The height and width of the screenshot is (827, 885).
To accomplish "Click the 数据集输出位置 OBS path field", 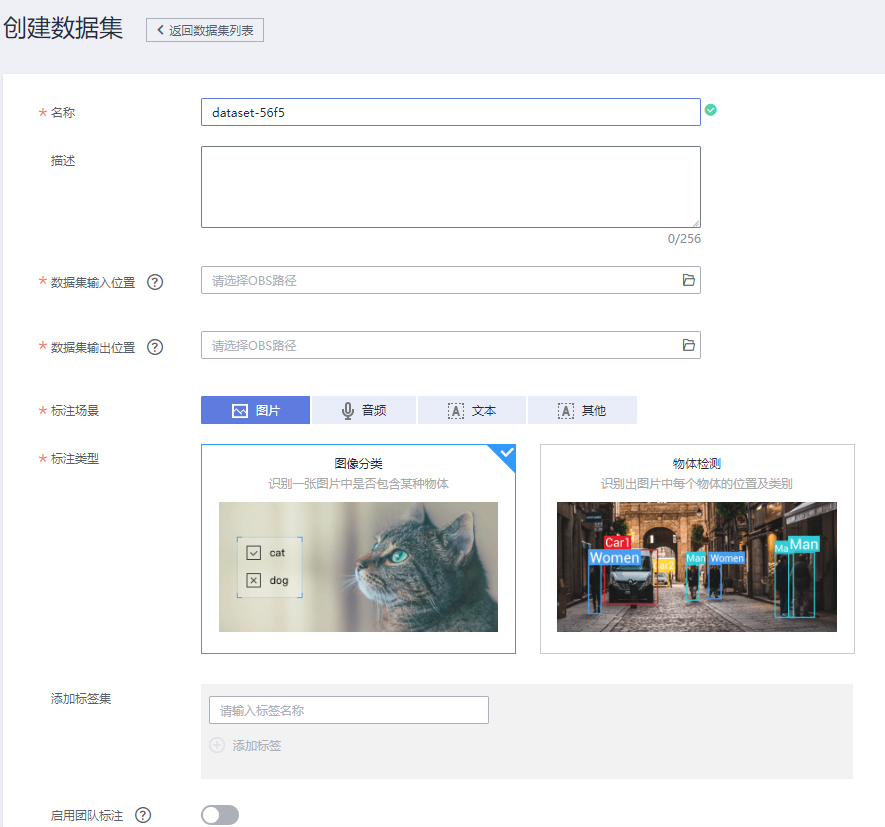I will tap(450, 345).
